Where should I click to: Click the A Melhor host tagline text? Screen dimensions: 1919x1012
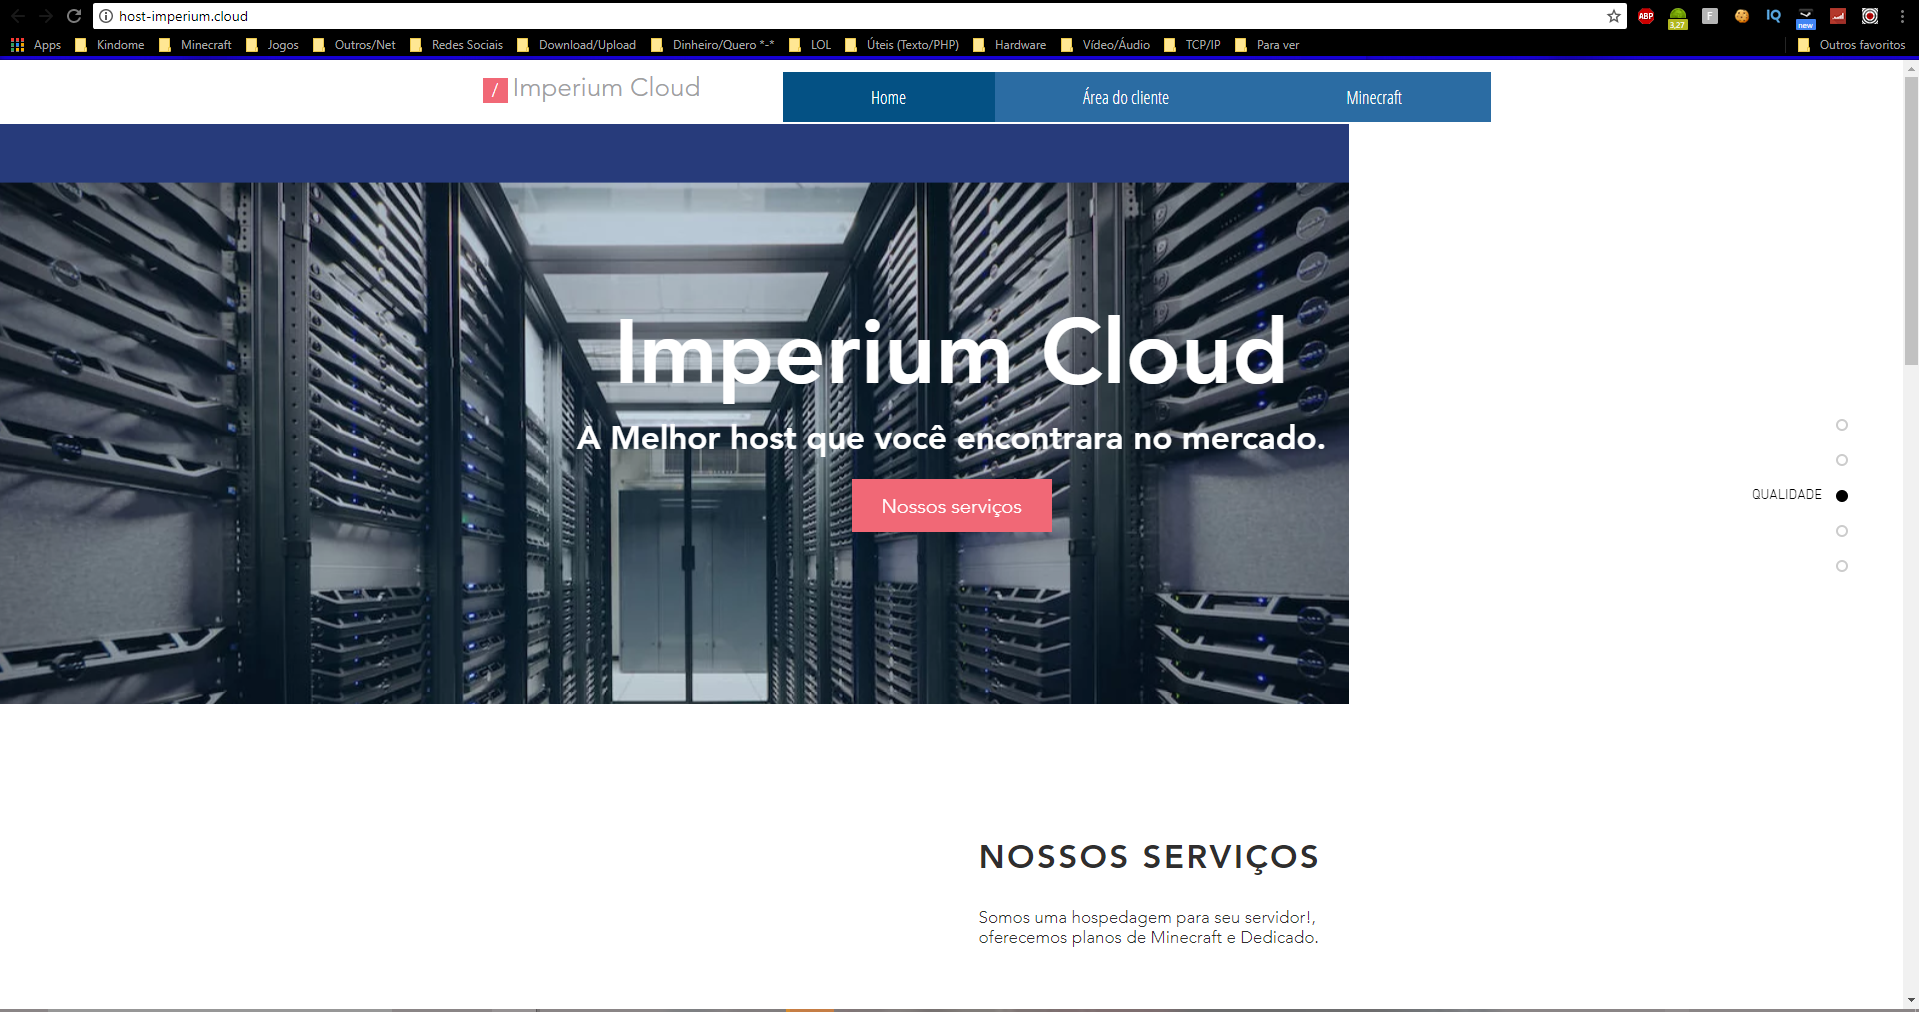[x=951, y=438]
